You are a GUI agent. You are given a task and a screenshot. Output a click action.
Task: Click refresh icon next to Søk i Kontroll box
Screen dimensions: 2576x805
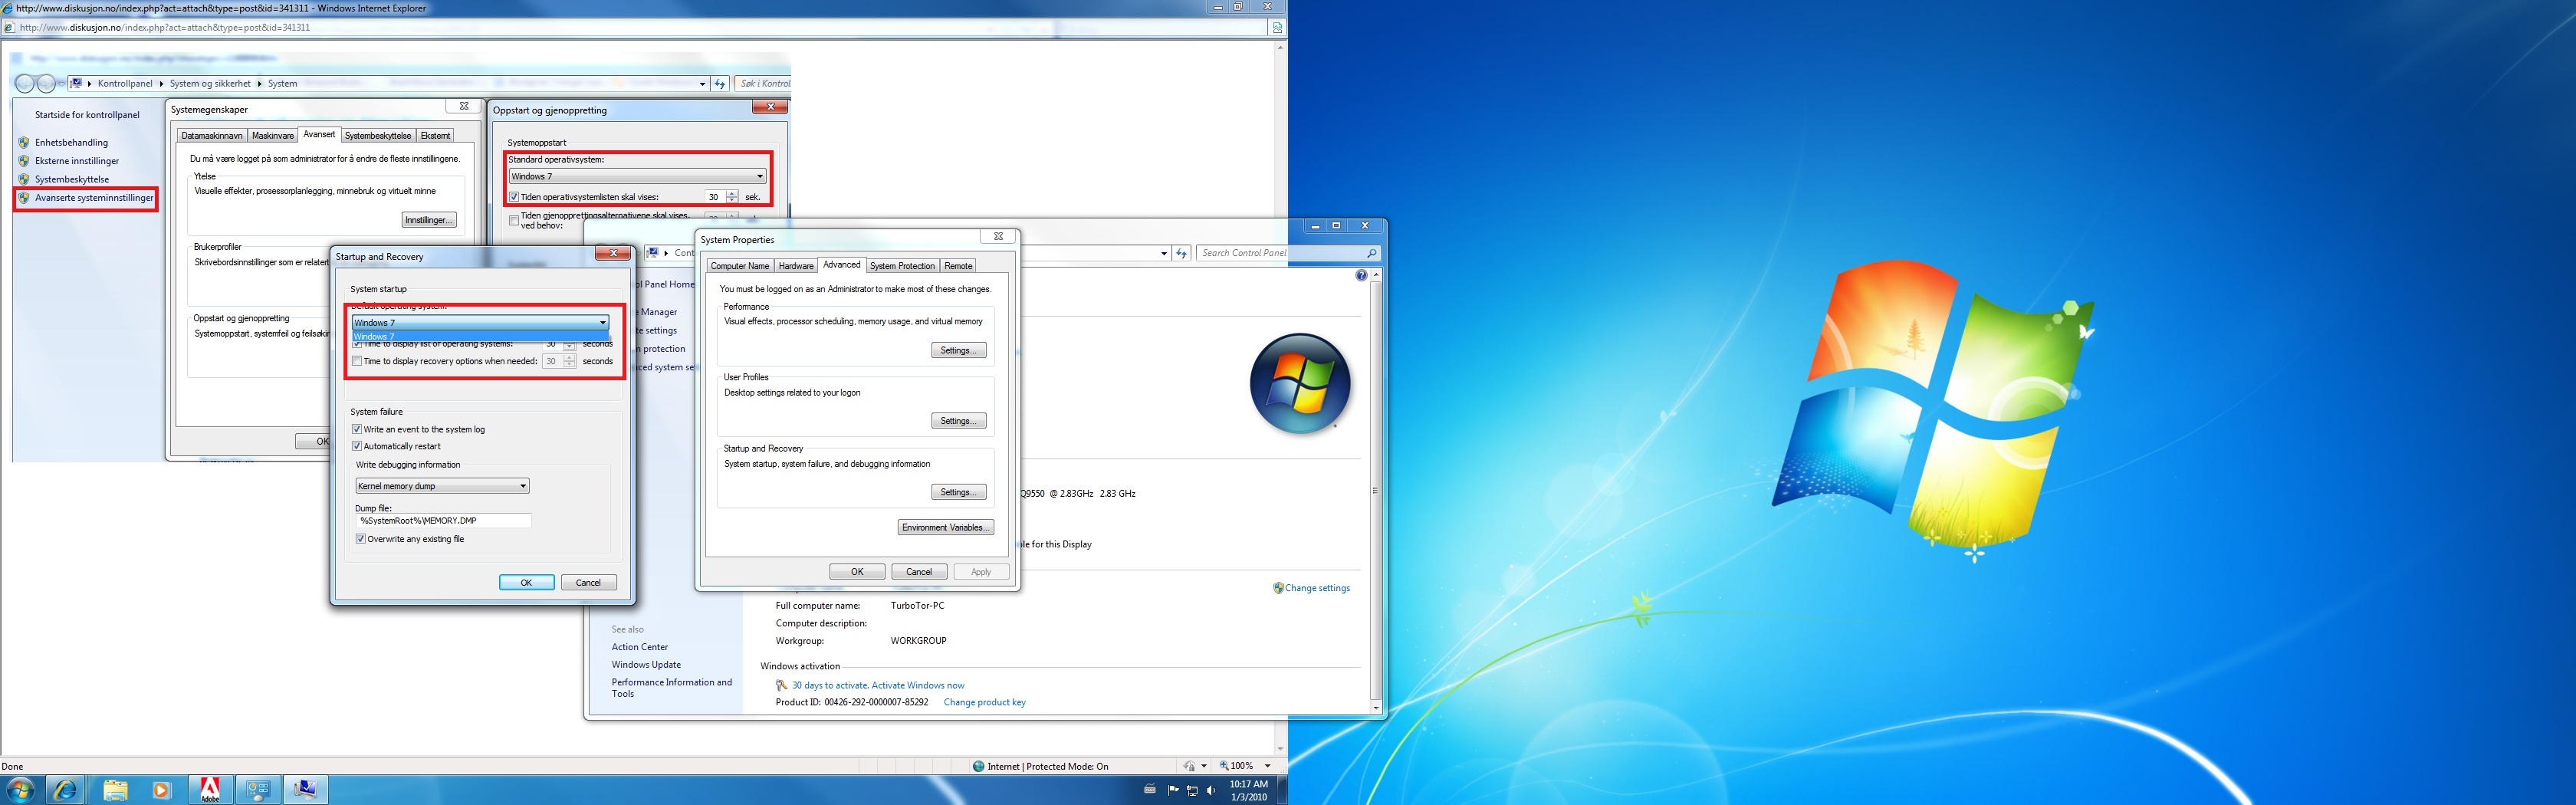pyautogui.click(x=719, y=84)
